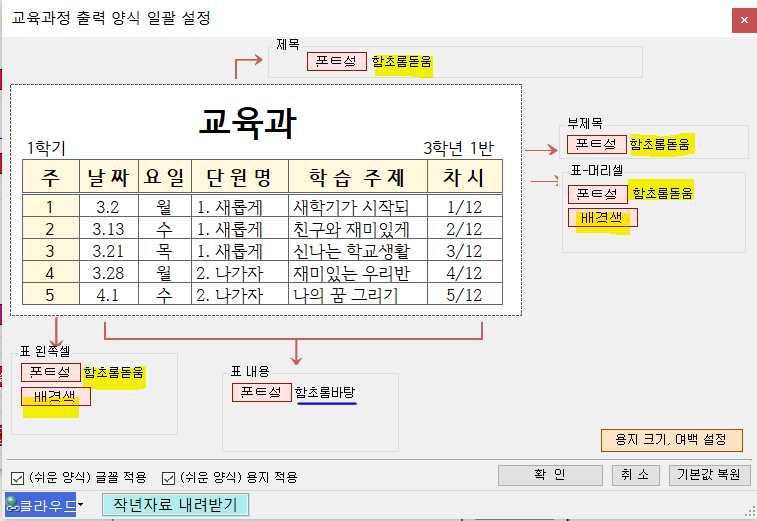Click 폰트설 button in 표 왼쪽셀 group

click(51, 372)
